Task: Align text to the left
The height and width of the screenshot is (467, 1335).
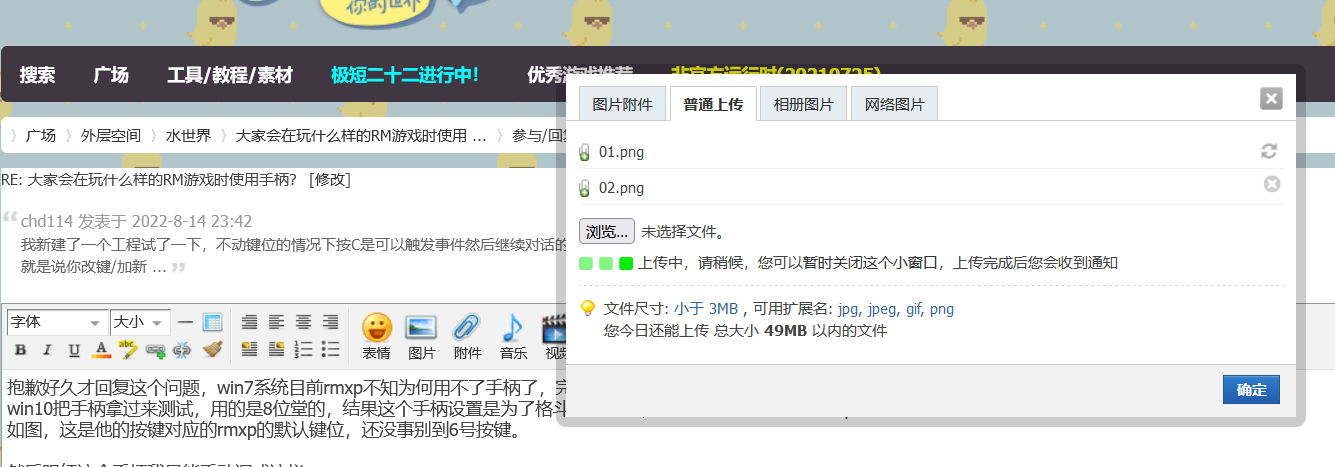Action: (x=276, y=322)
